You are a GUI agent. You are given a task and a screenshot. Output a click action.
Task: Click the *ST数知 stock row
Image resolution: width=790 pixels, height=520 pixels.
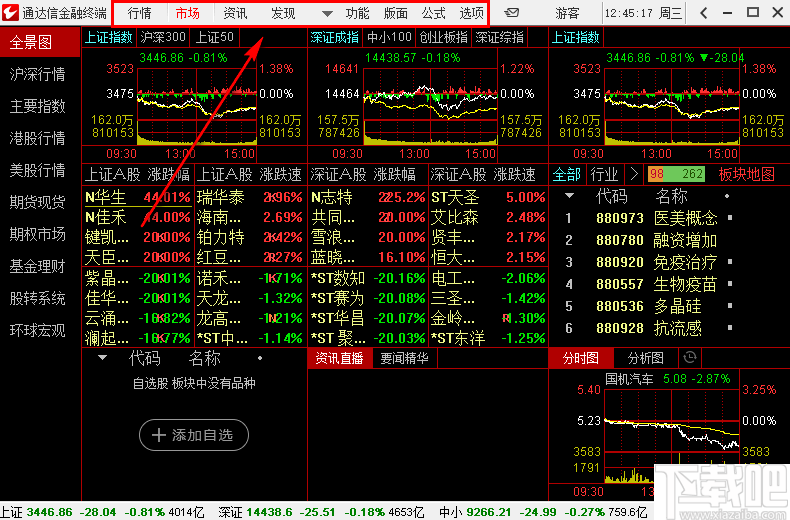point(368,278)
